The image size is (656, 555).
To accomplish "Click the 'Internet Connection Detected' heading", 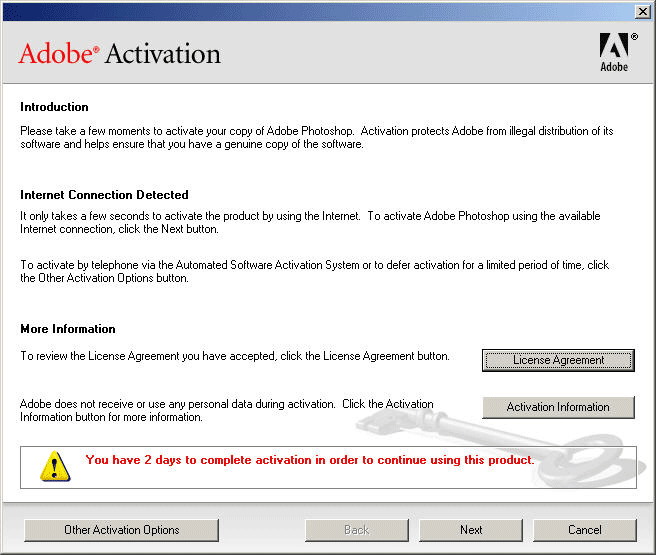I will click(104, 195).
